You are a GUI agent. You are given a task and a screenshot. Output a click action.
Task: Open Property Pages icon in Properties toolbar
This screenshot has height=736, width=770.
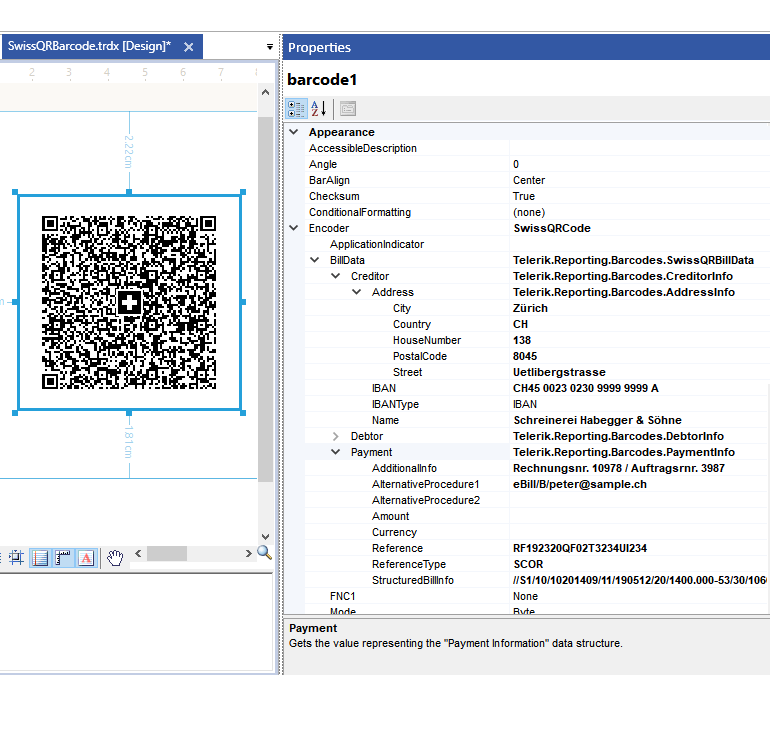(x=348, y=109)
